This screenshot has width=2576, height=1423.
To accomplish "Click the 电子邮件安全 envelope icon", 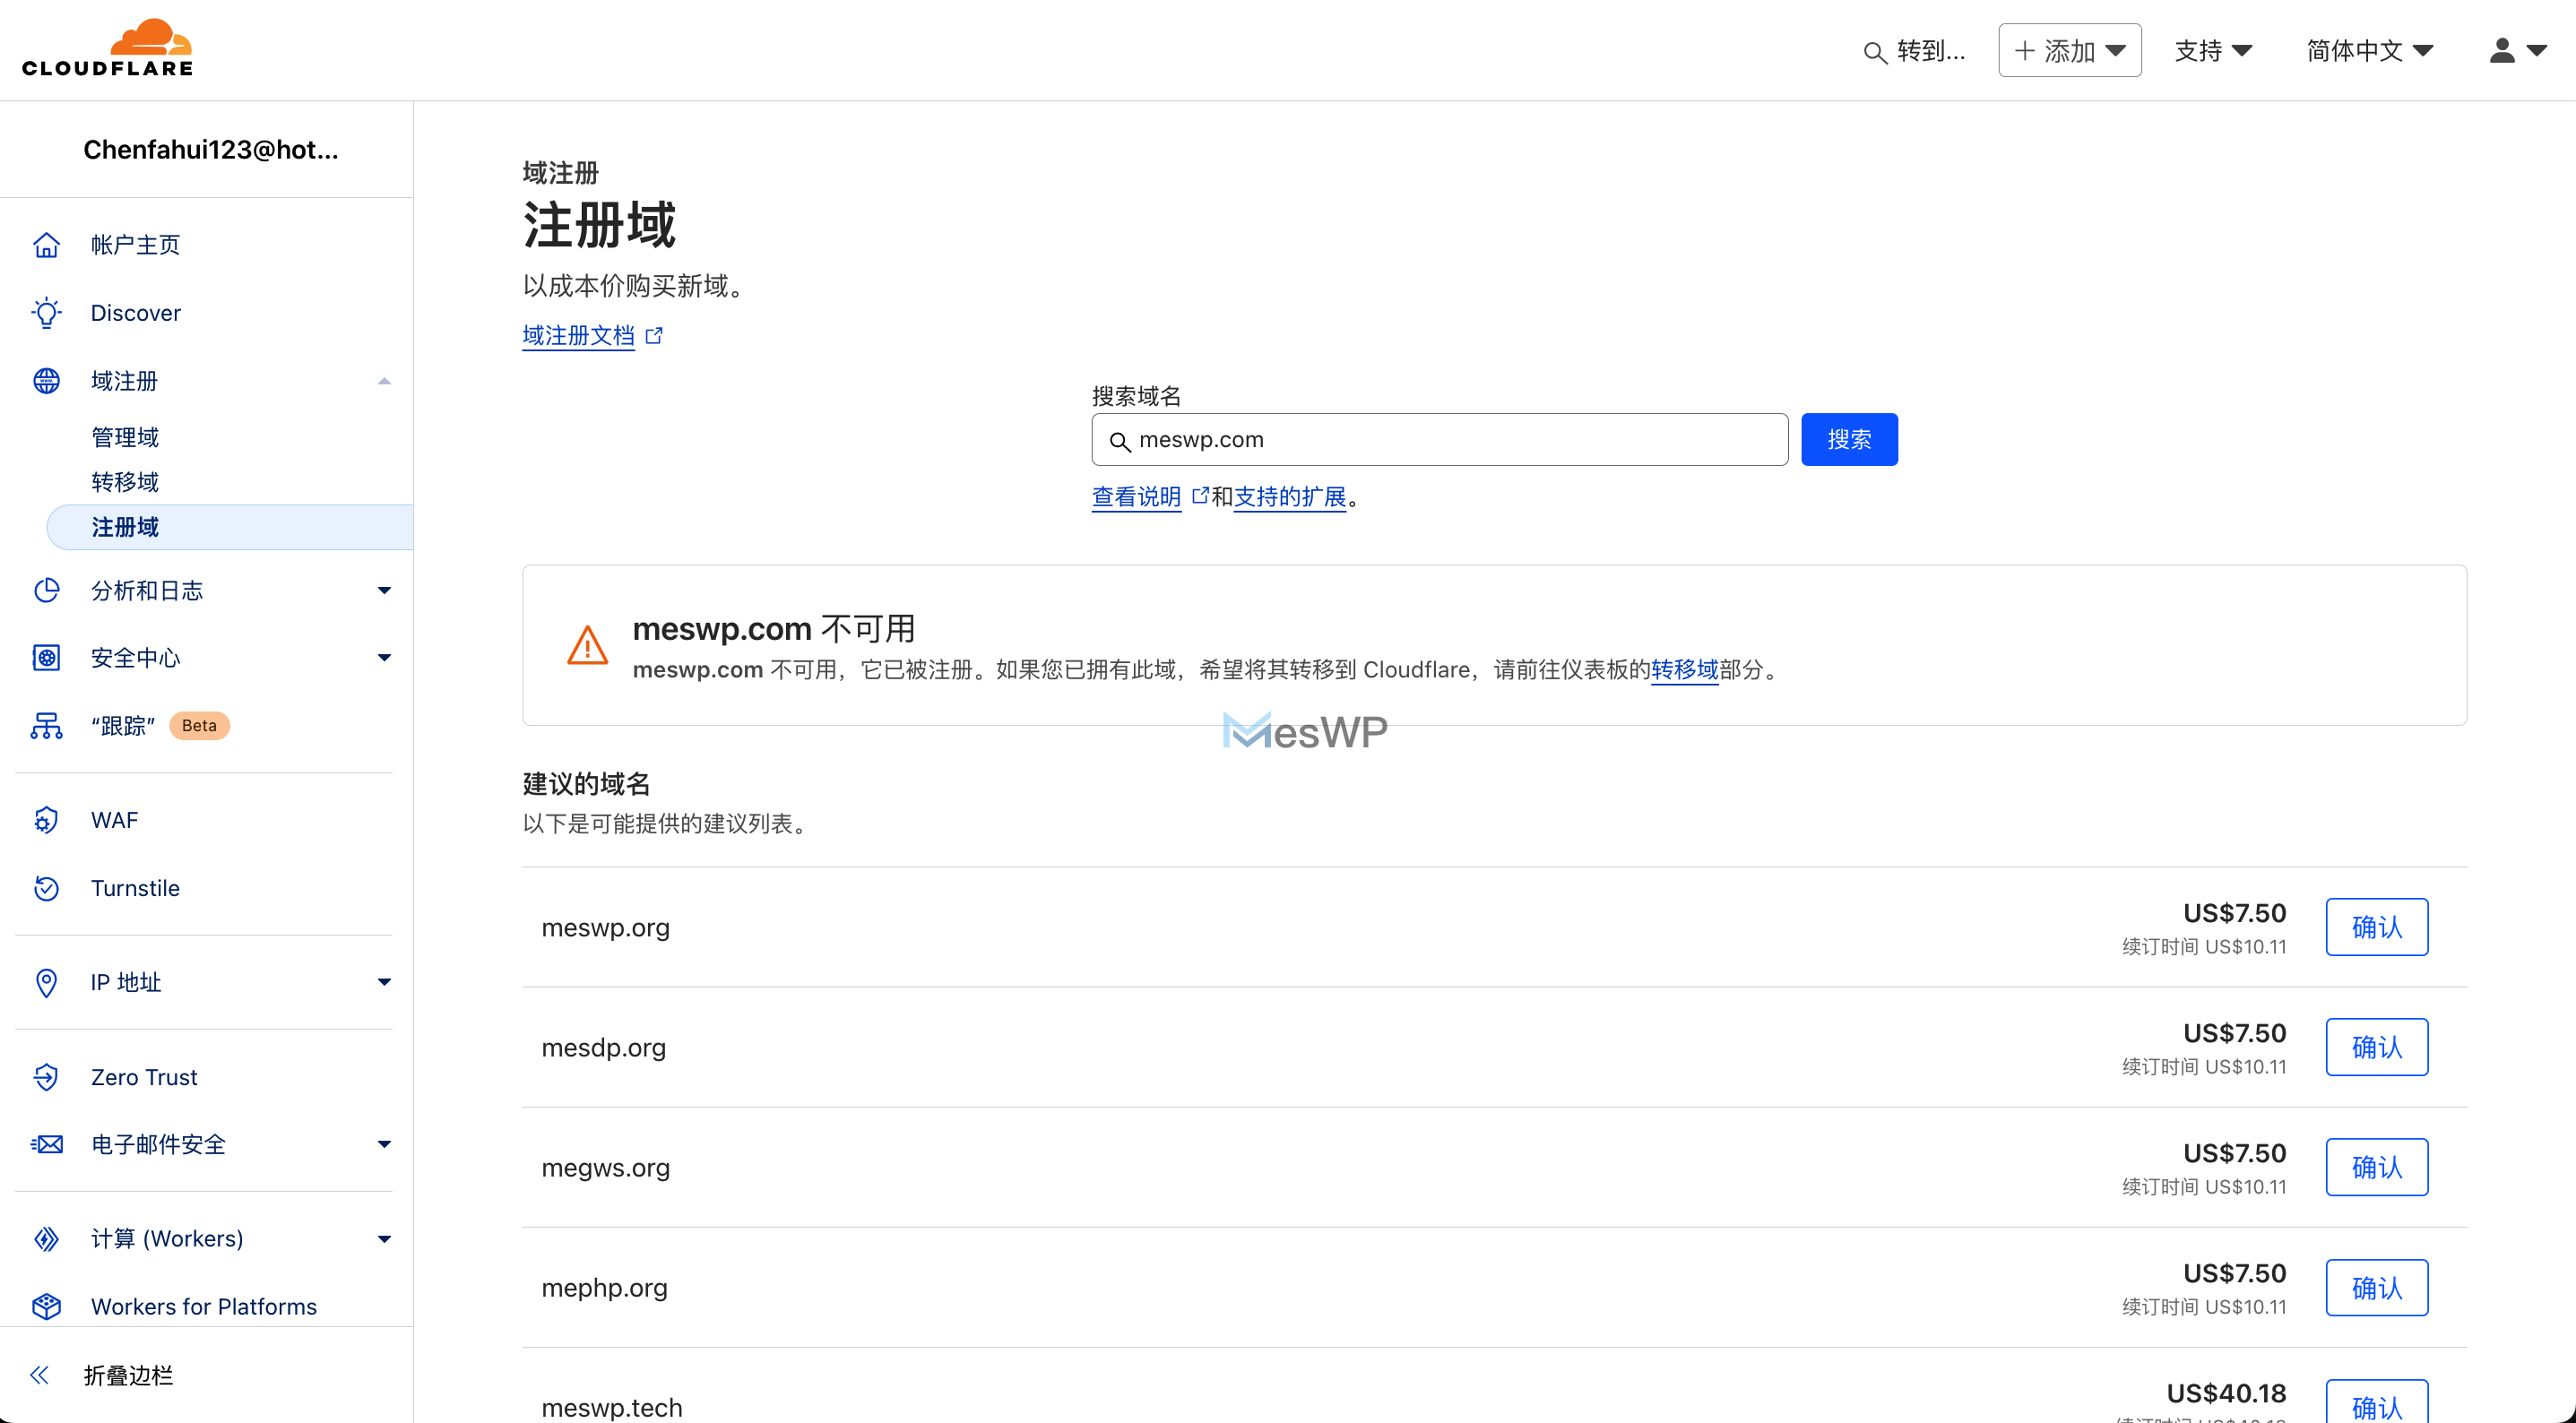I will click(46, 1144).
